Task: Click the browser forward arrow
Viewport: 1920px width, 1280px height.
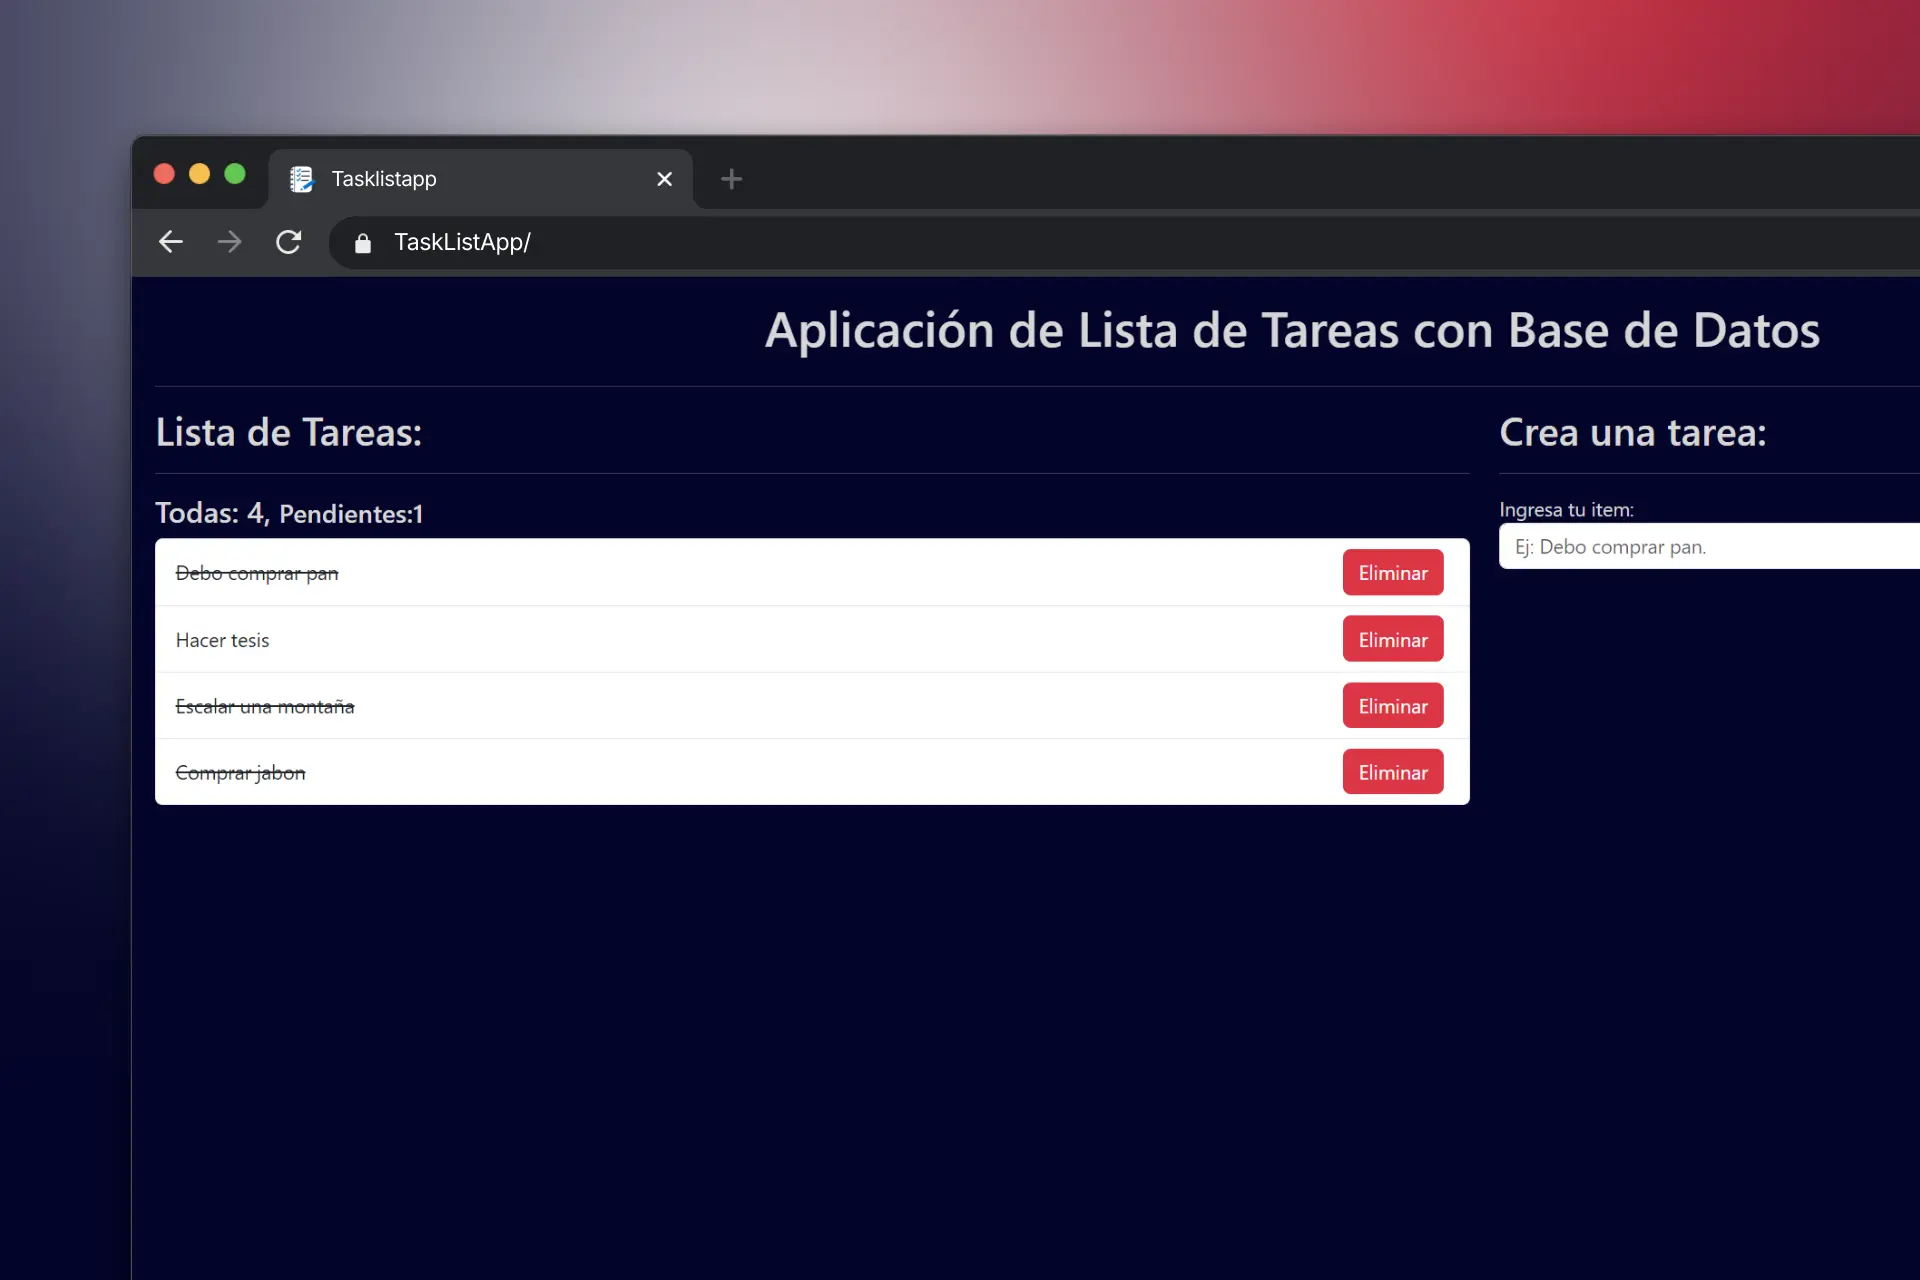Action: [x=229, y=242]
